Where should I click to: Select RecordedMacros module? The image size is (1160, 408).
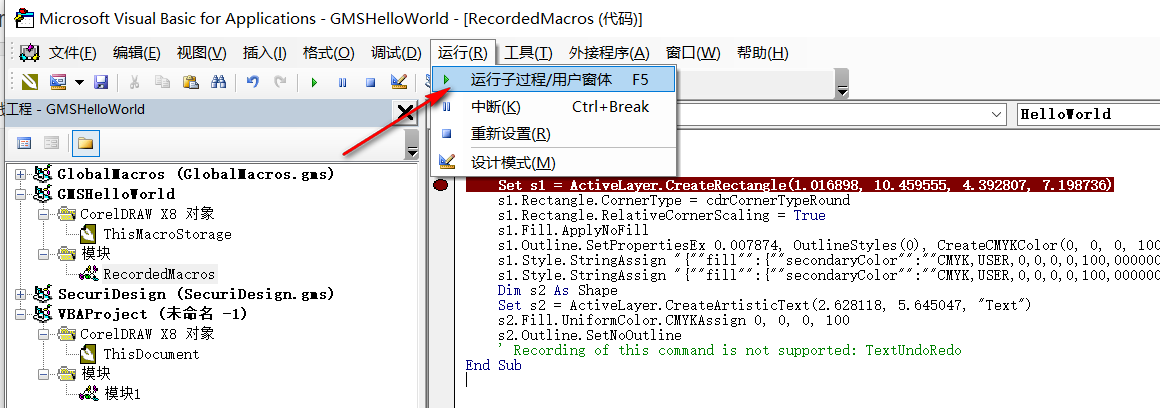point(159,274)
